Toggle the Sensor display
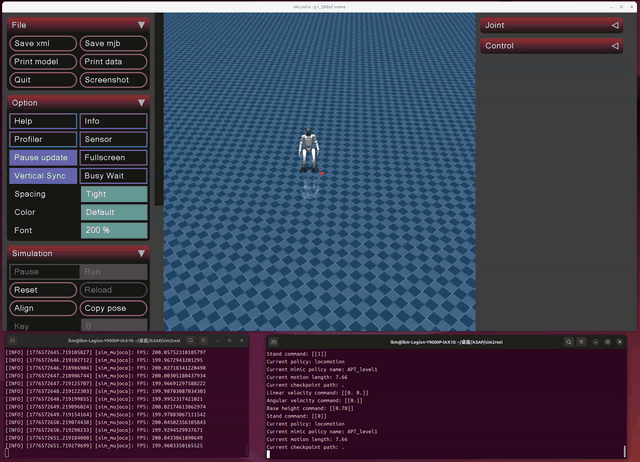This screenshot has width=640, height=462. coord(113,139)
